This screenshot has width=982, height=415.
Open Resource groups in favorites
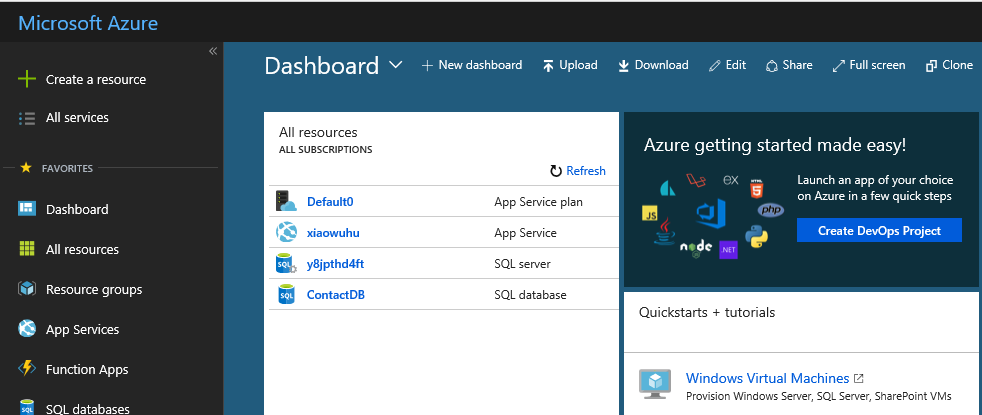(94, 289)
